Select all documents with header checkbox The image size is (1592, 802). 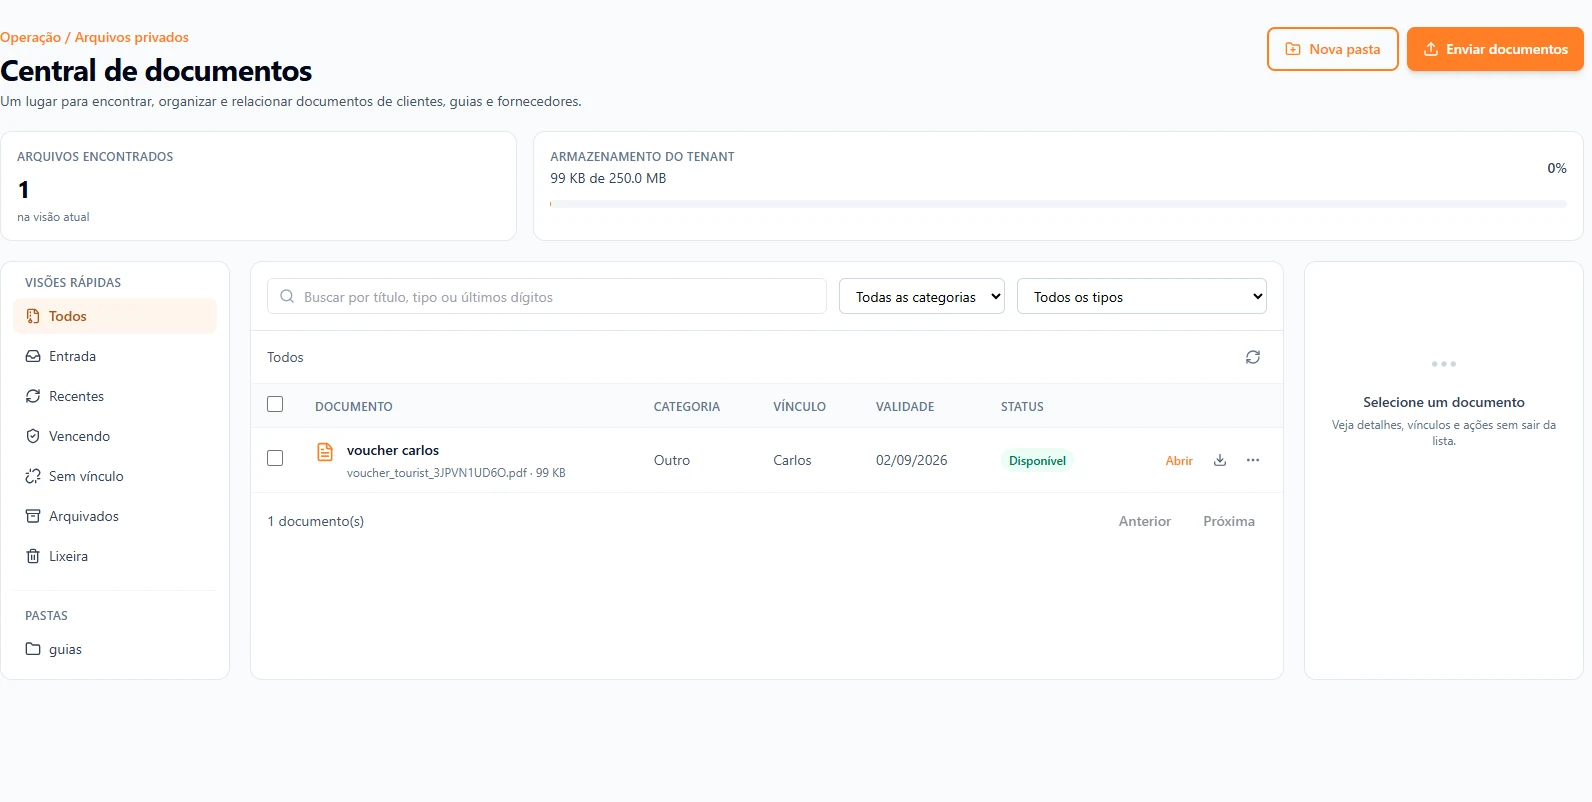point(275,404)
